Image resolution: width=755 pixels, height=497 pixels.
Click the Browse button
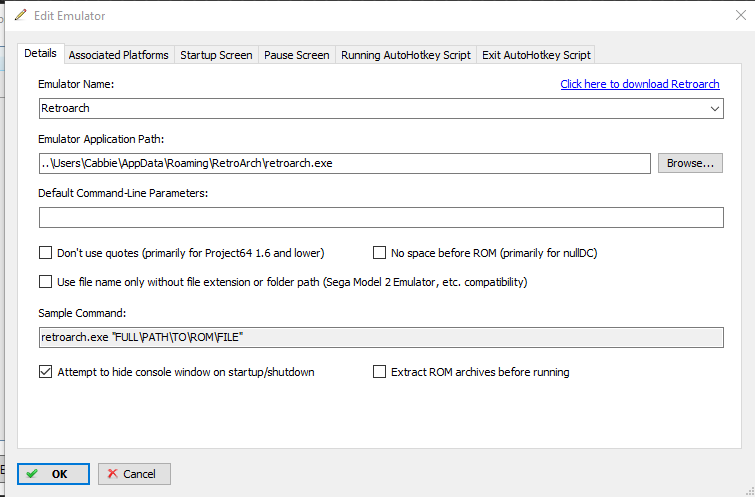tap(690, 163)
